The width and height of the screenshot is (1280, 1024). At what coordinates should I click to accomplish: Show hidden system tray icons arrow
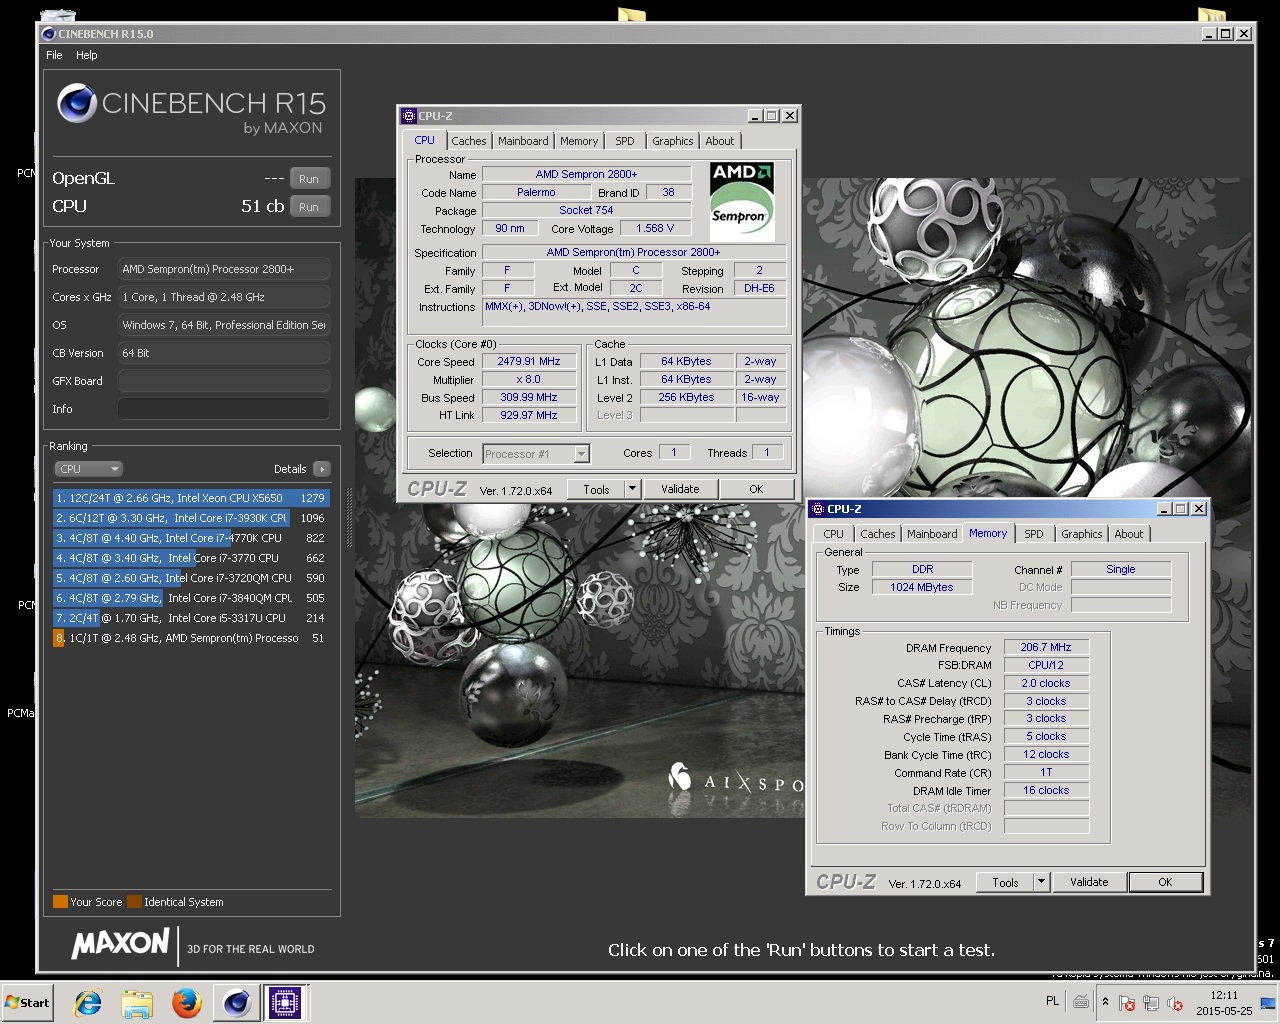tap(1105, 1002)
